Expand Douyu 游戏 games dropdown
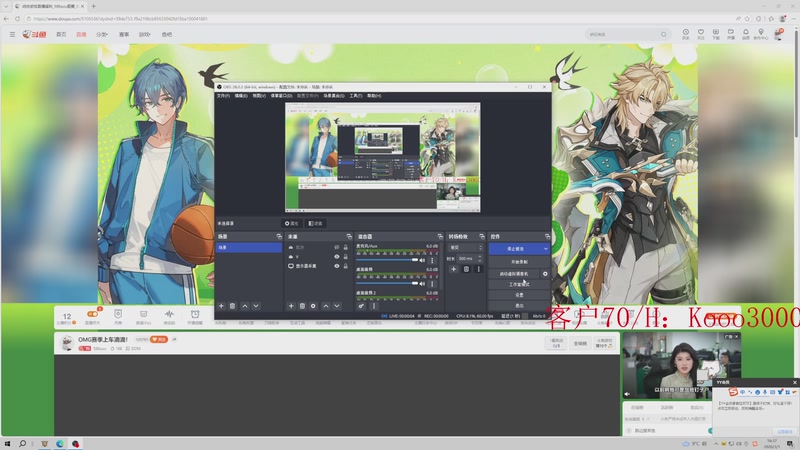 point(144,34)
